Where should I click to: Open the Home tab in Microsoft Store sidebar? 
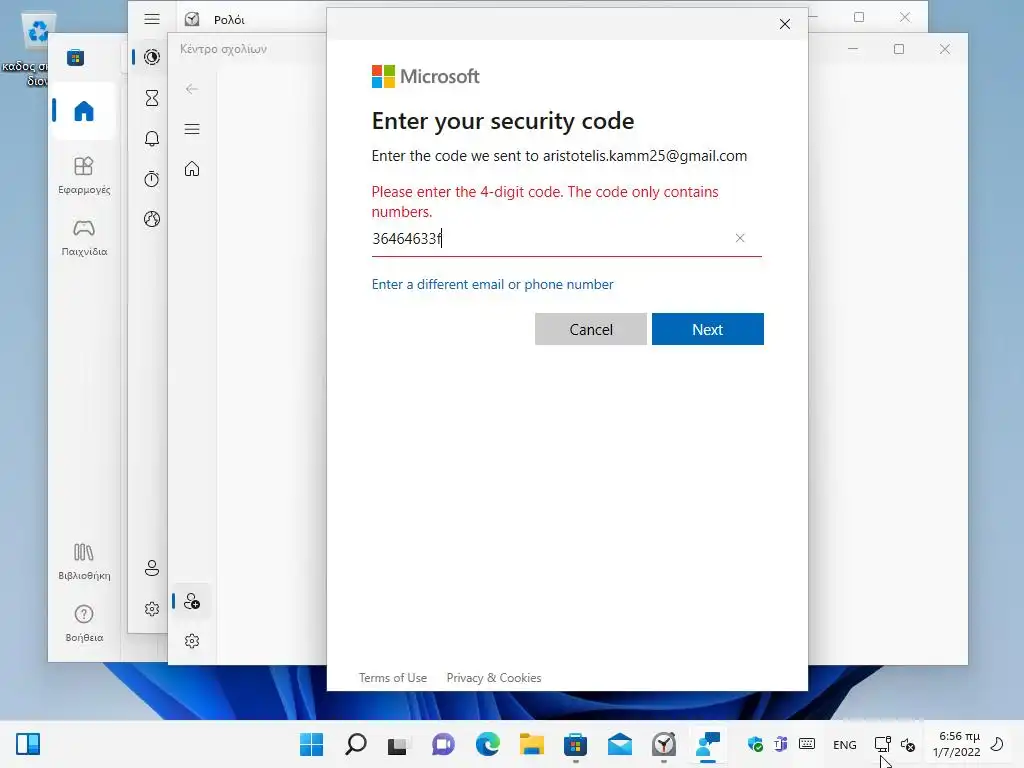[84, 111]
